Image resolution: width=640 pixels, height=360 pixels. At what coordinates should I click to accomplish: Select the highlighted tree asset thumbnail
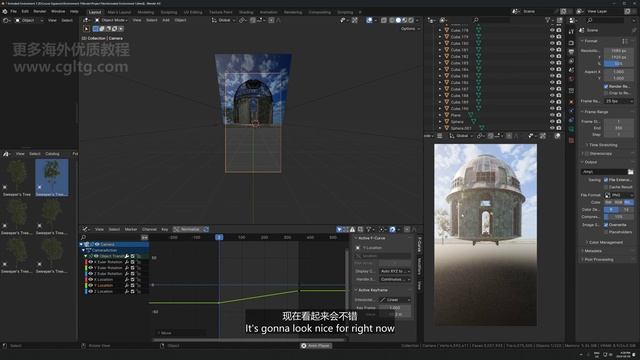coord(51,178)
